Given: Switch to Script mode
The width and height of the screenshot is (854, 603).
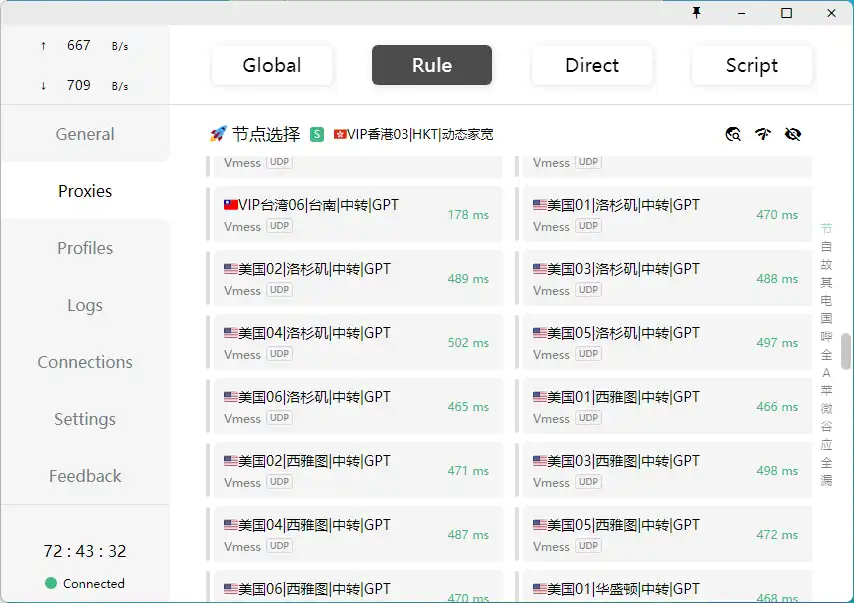Looking at the screenshot, I should tap(752, 65).
